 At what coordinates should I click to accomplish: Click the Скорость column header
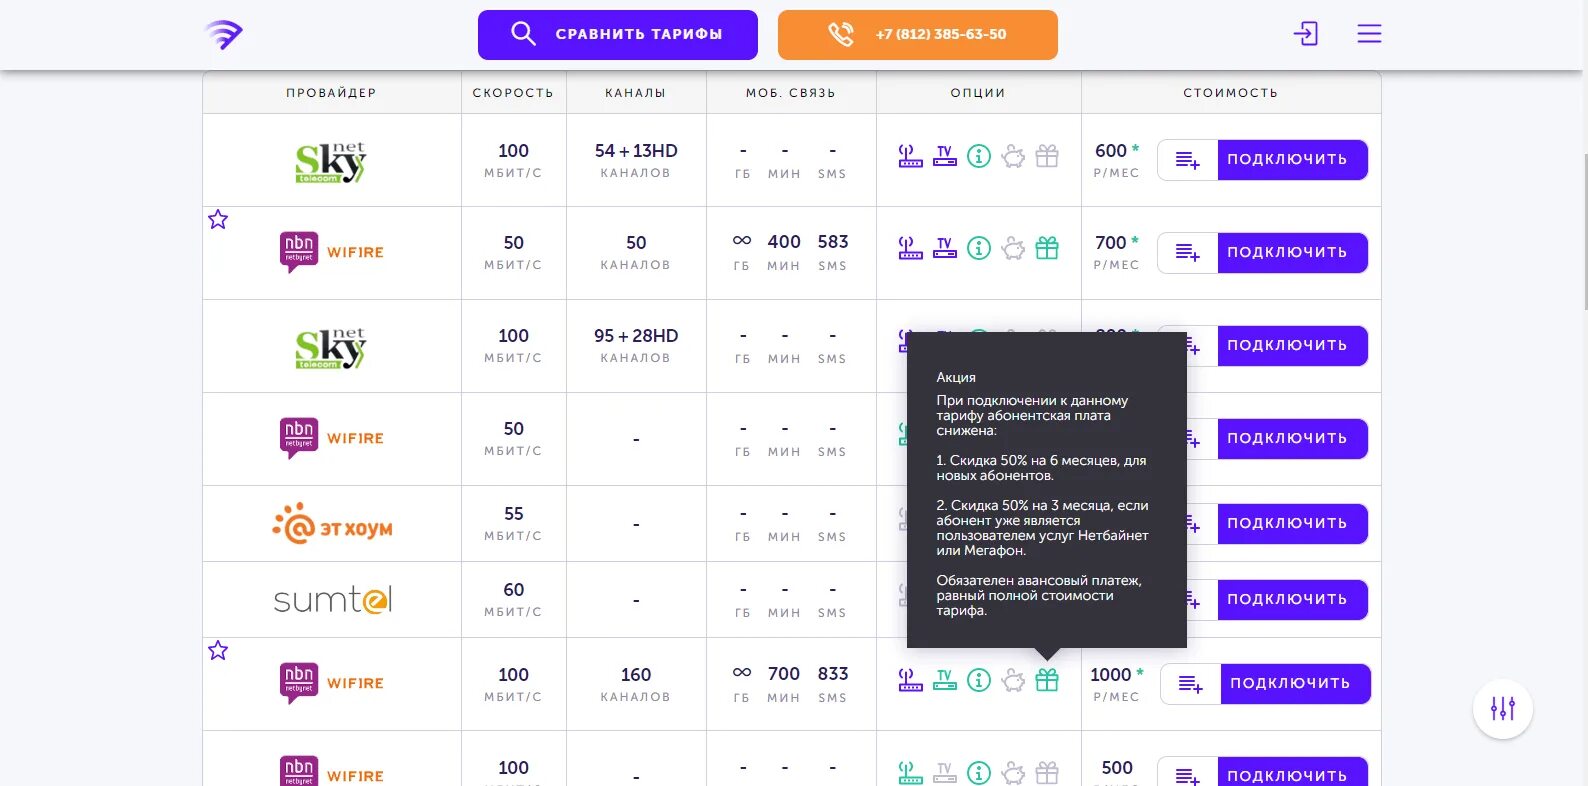tap(513, 93)
